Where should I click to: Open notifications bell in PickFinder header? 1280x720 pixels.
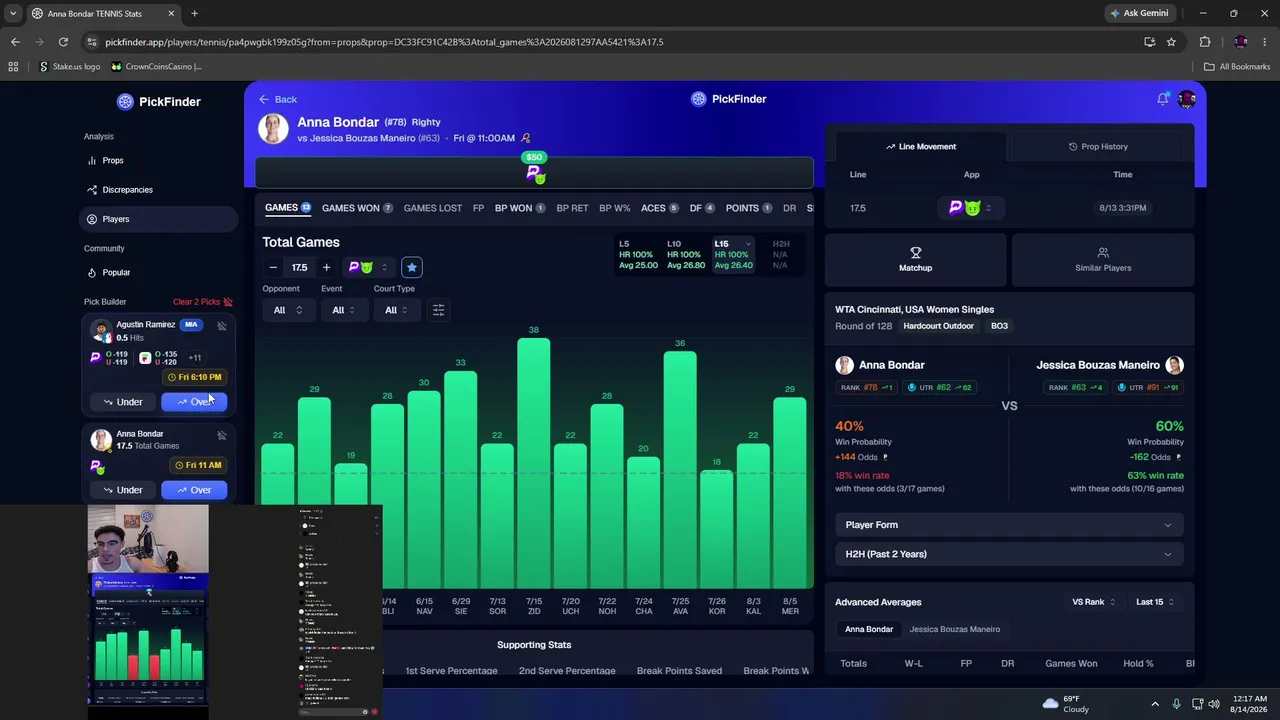click(x=1163, y=99)
